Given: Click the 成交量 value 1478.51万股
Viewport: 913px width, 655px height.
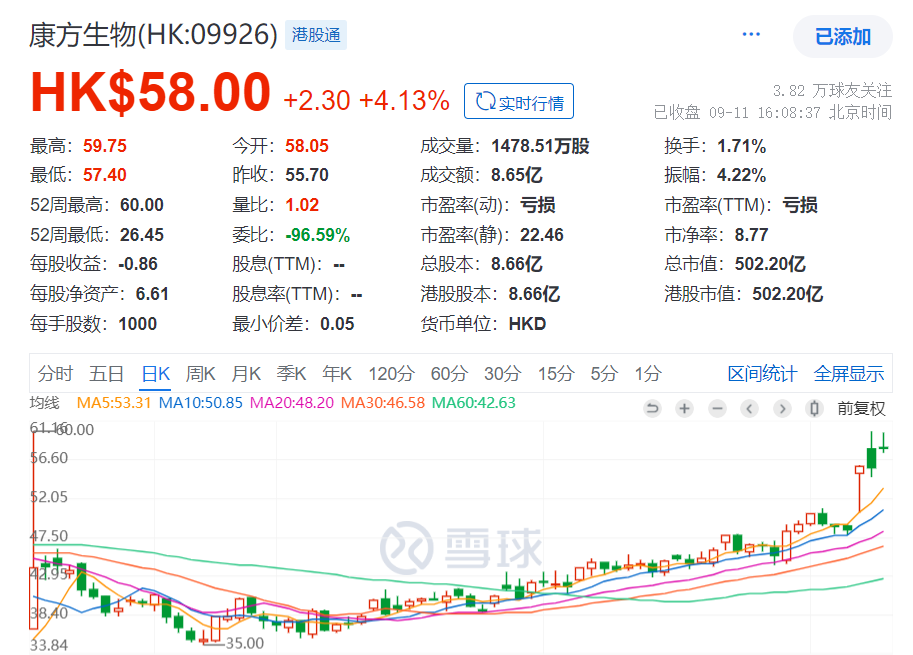Looking at the screenshot, I should pos(540,146).
